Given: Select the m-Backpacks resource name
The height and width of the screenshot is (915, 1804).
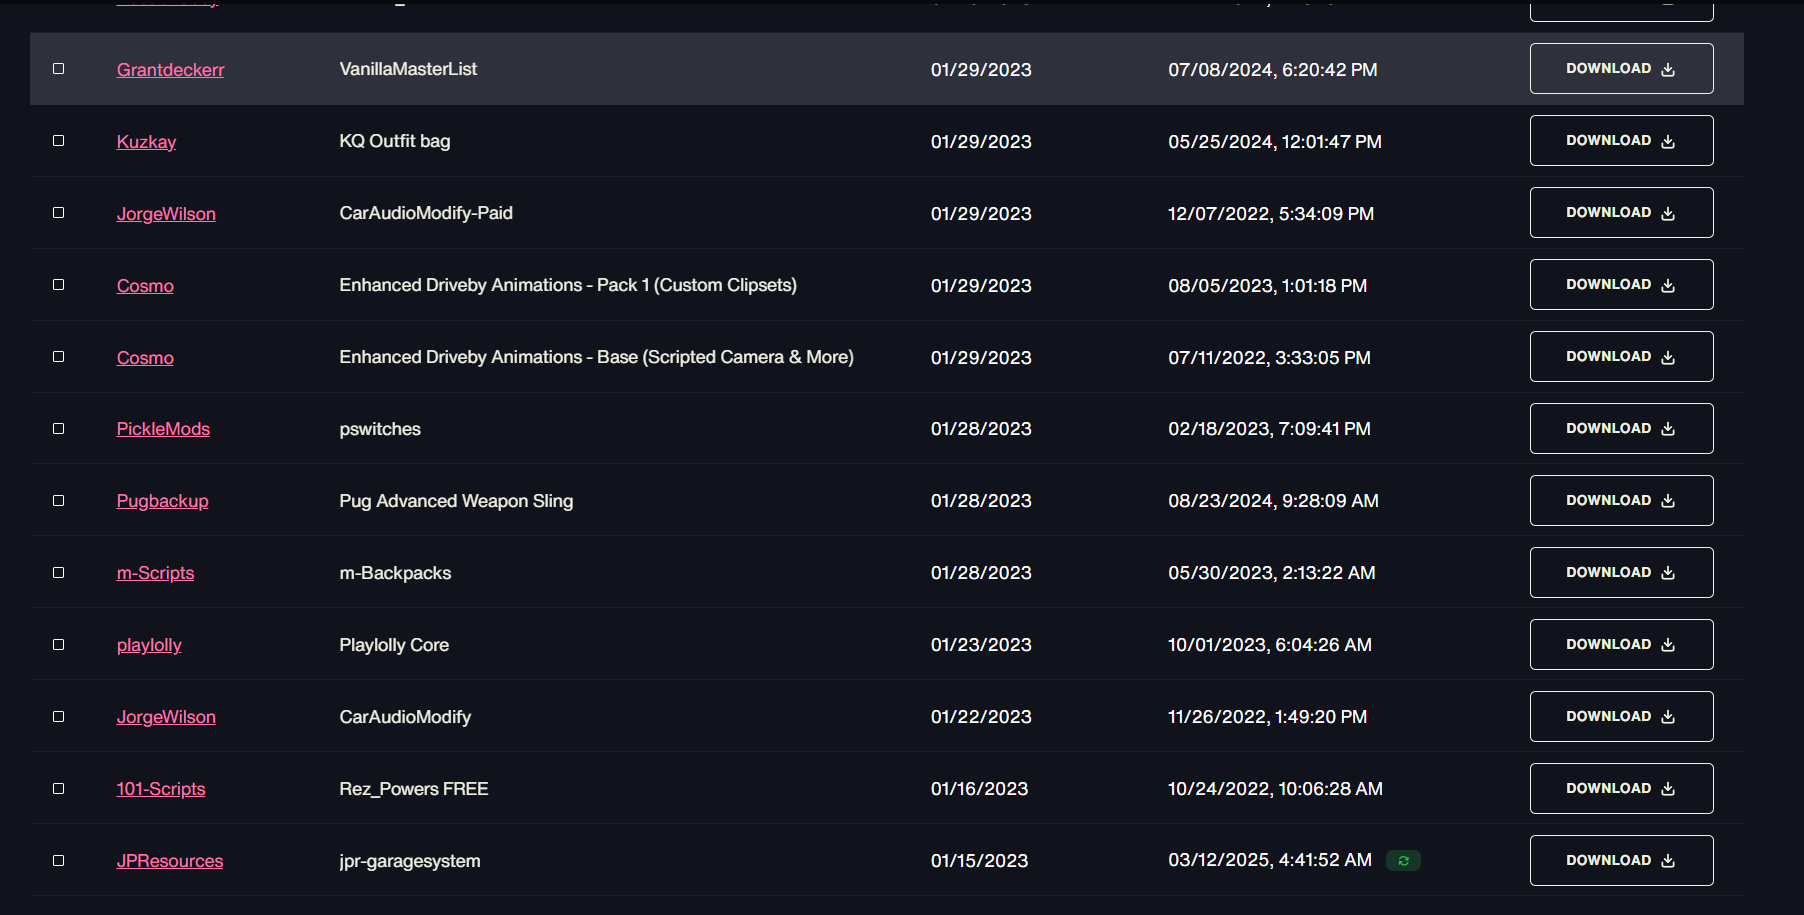Looking at the screenshot, I should (395, 573).
